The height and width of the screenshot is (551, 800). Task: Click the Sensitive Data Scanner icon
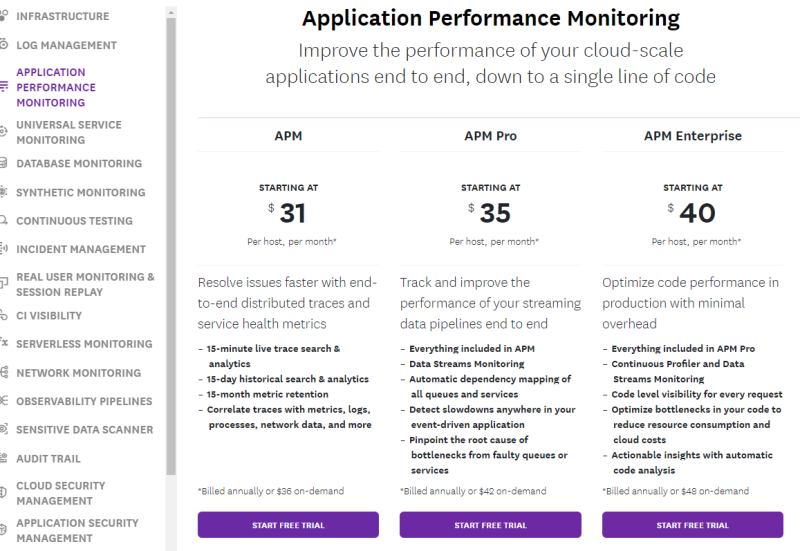4,430
